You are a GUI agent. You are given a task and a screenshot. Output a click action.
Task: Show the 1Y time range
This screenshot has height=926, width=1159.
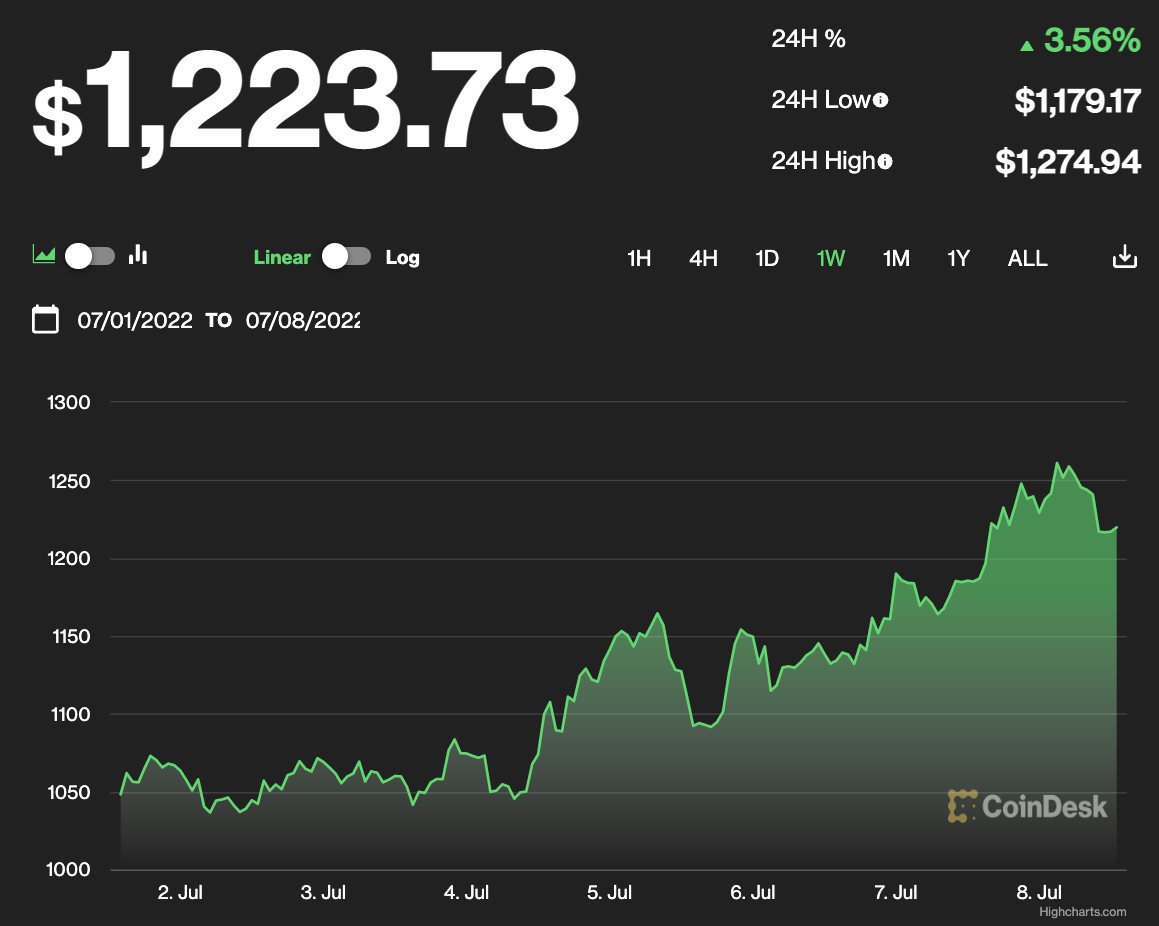(x=959, y=258)
